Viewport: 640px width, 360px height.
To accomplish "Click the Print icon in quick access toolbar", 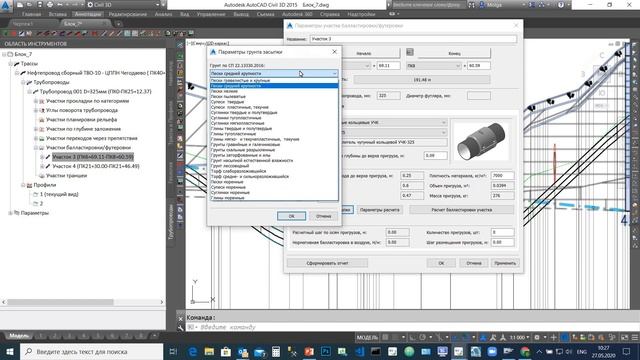I will (x=49, y=5).
